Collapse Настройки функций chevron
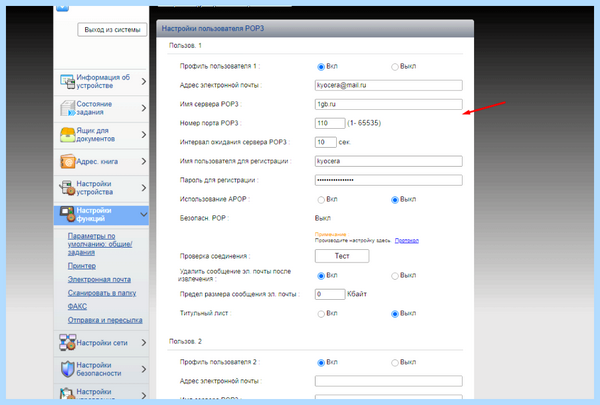 (143, 214)
